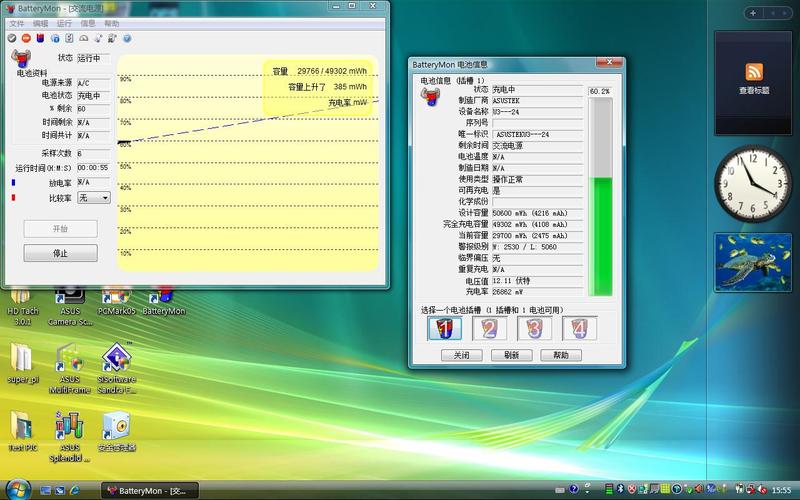
Task: Open the 运行 menu
Action: click(x=64, y=23)
